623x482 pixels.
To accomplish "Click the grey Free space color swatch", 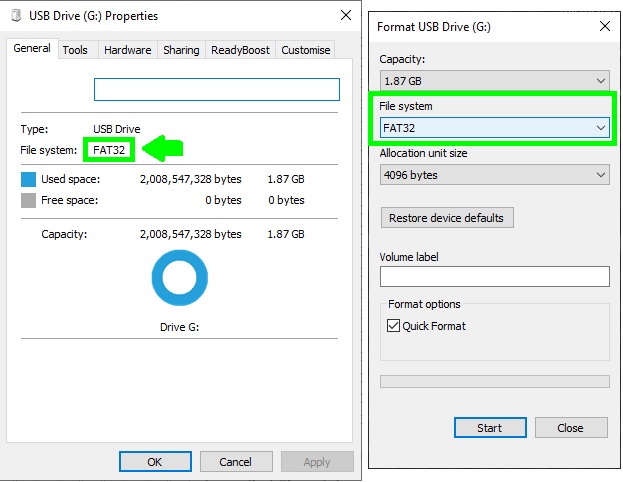I will 28,200.
